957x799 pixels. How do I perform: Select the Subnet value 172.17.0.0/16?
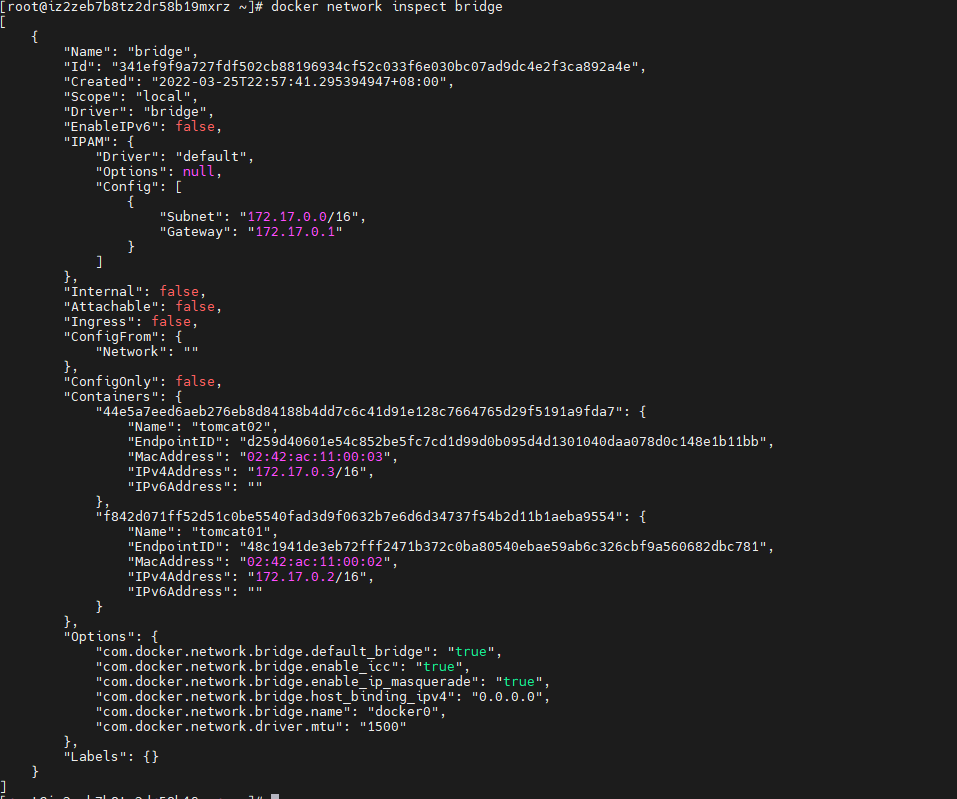coord(299,217)
